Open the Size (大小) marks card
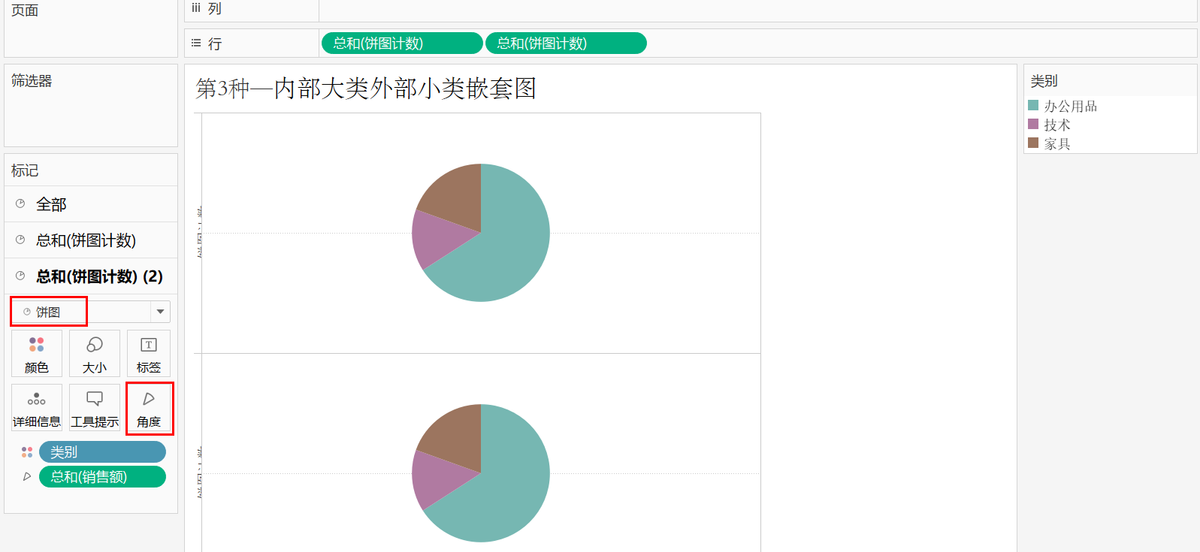 click(94, 353)
